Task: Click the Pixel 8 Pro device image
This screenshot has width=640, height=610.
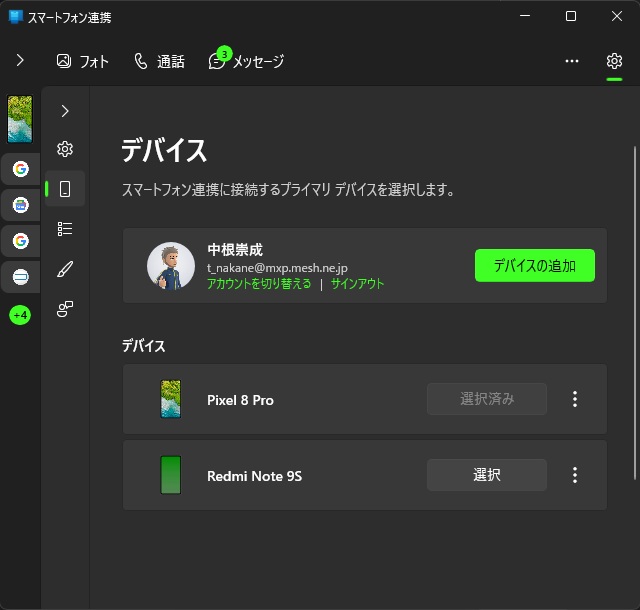Action: (x=171, y=399)
